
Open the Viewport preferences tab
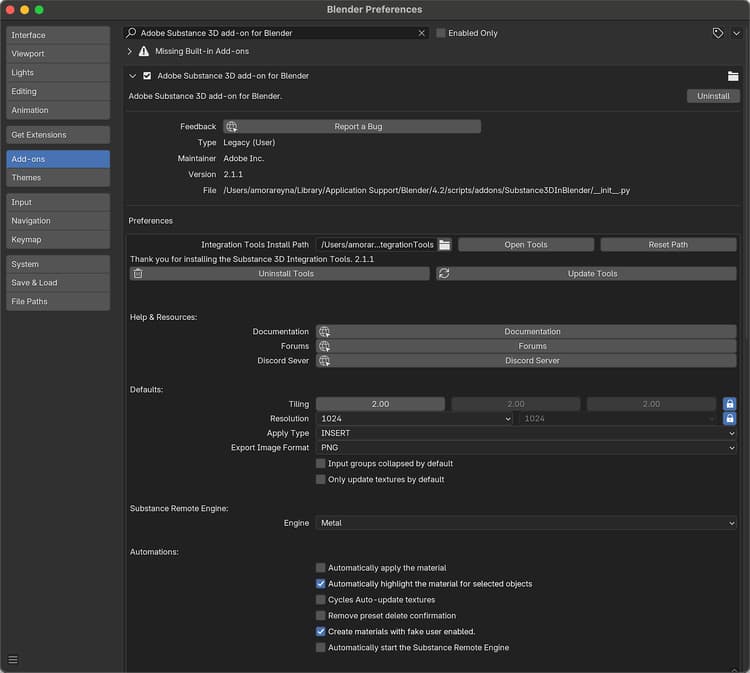click(x=58, y=54)
